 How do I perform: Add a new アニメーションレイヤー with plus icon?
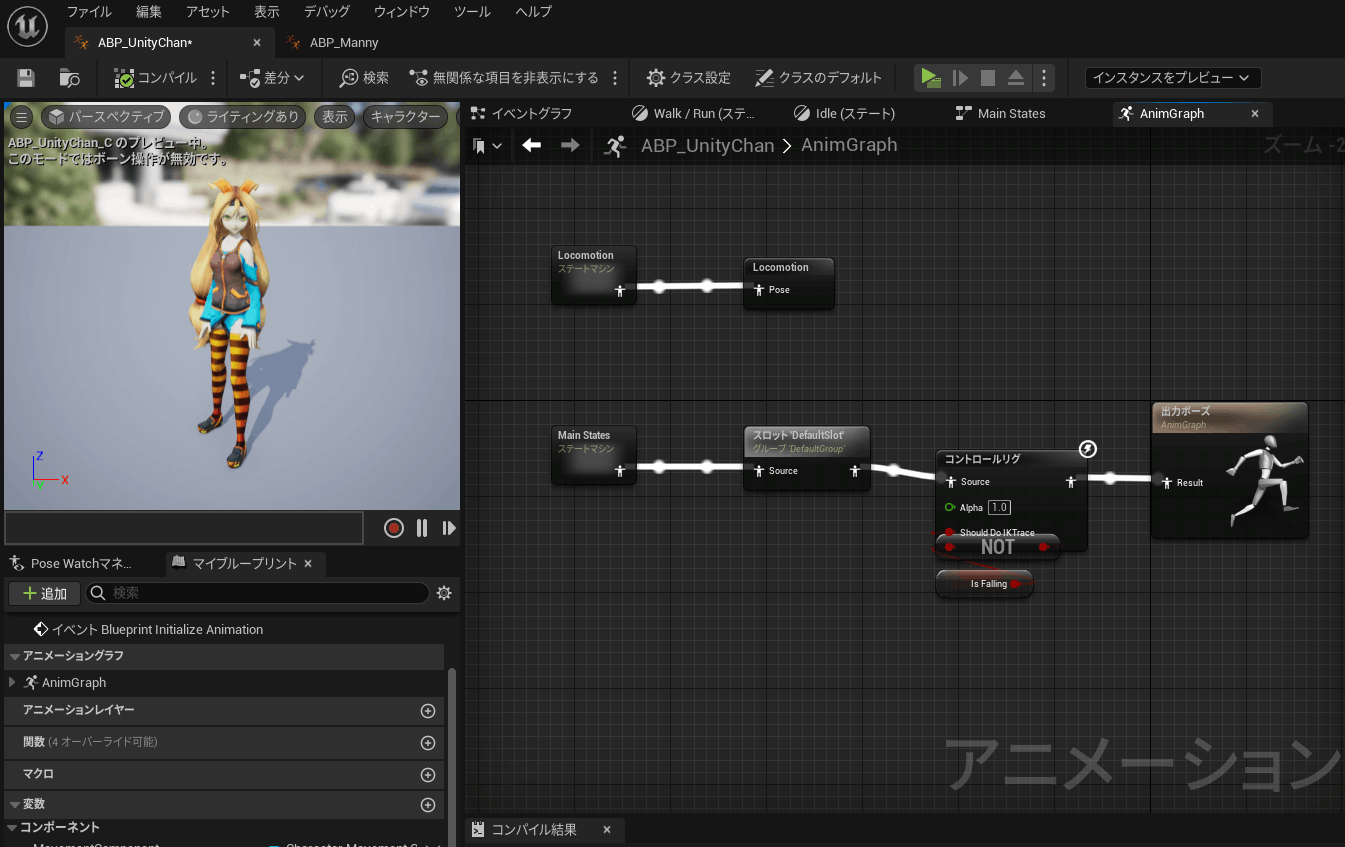428,711
